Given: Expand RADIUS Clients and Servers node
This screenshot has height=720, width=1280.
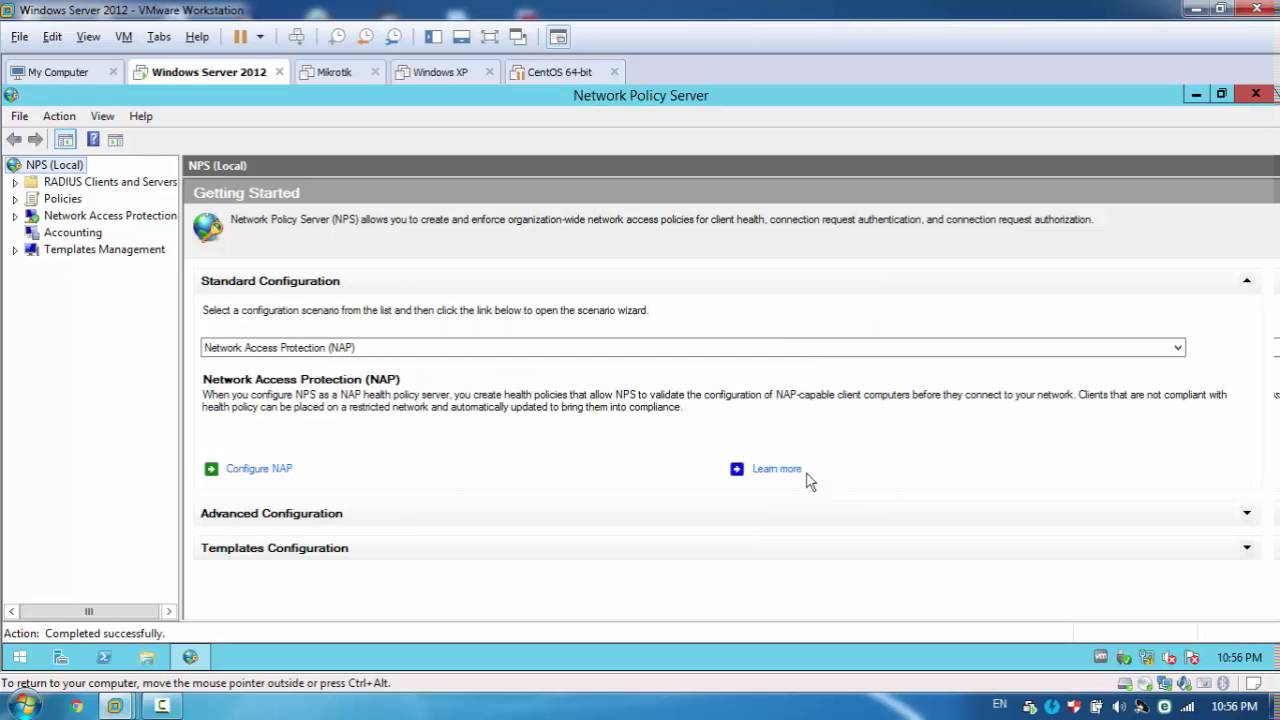Looking at the screenshot, I should click(15, 183).
